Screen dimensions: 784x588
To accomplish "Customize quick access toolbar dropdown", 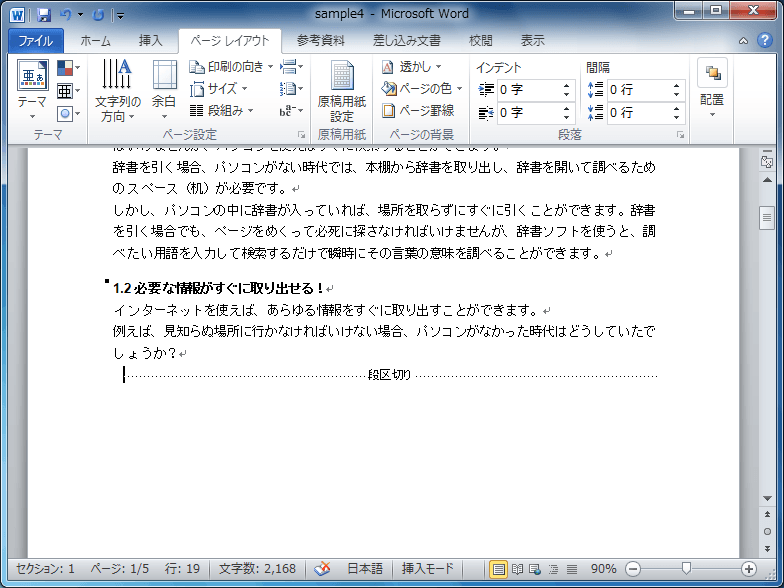I will (120, 16).
